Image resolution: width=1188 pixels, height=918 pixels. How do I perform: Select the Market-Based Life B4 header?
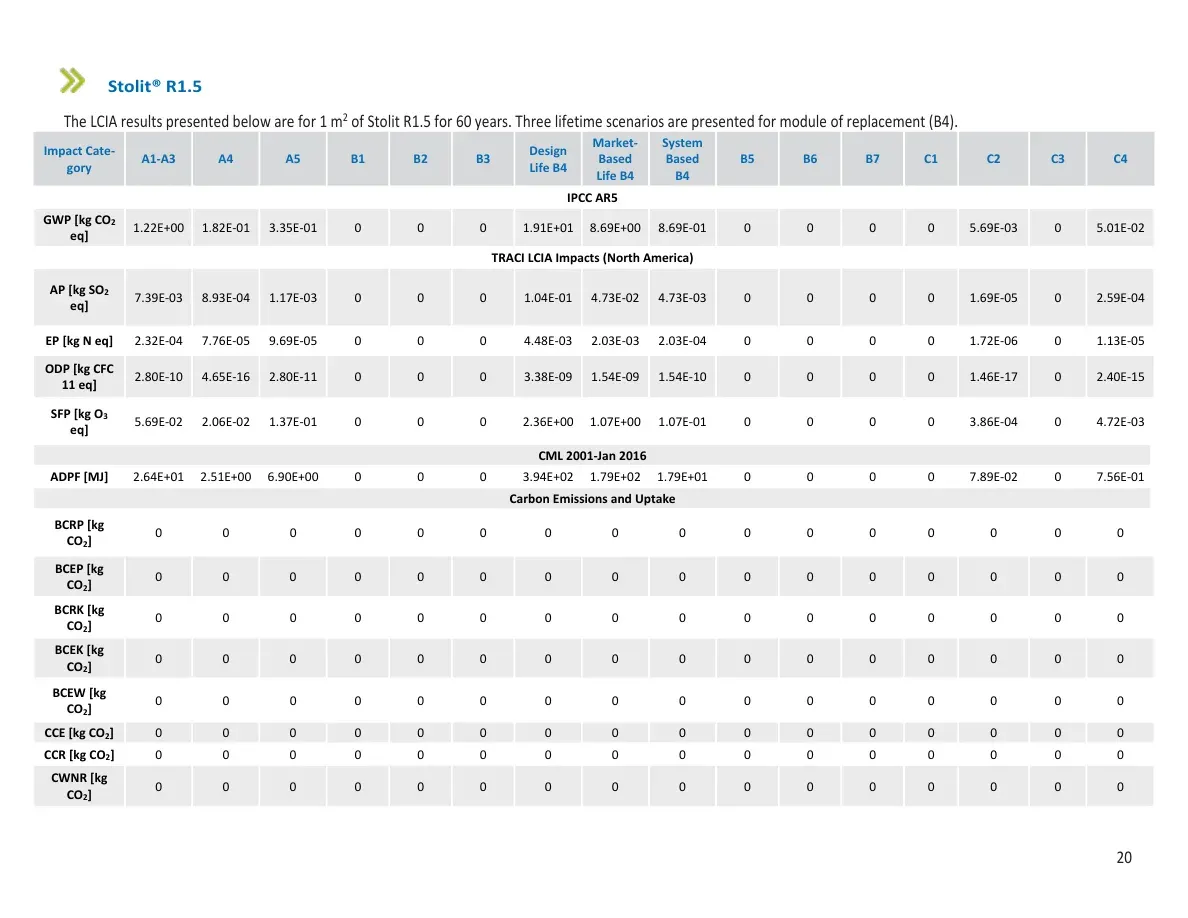coord(614,159)
